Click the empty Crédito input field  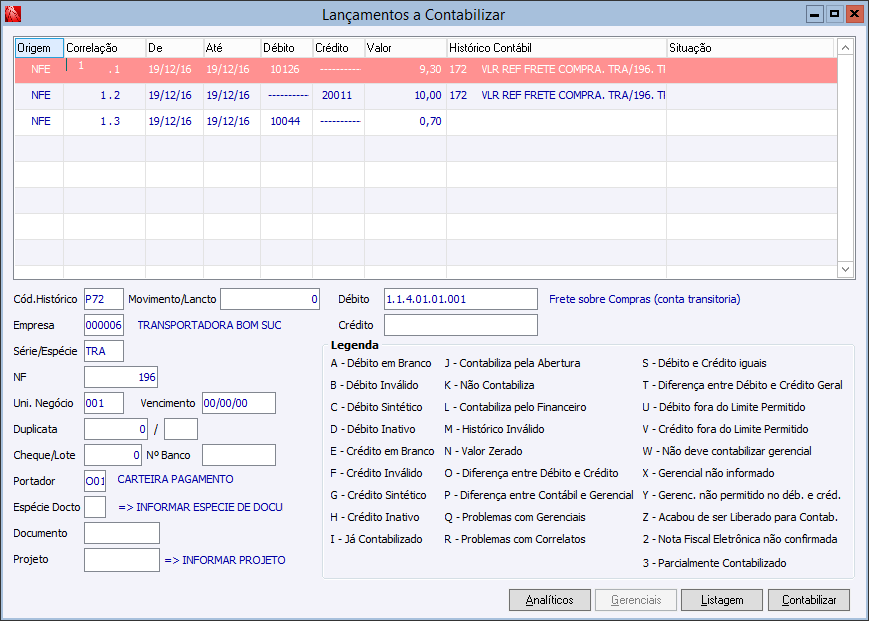(461, 325)
